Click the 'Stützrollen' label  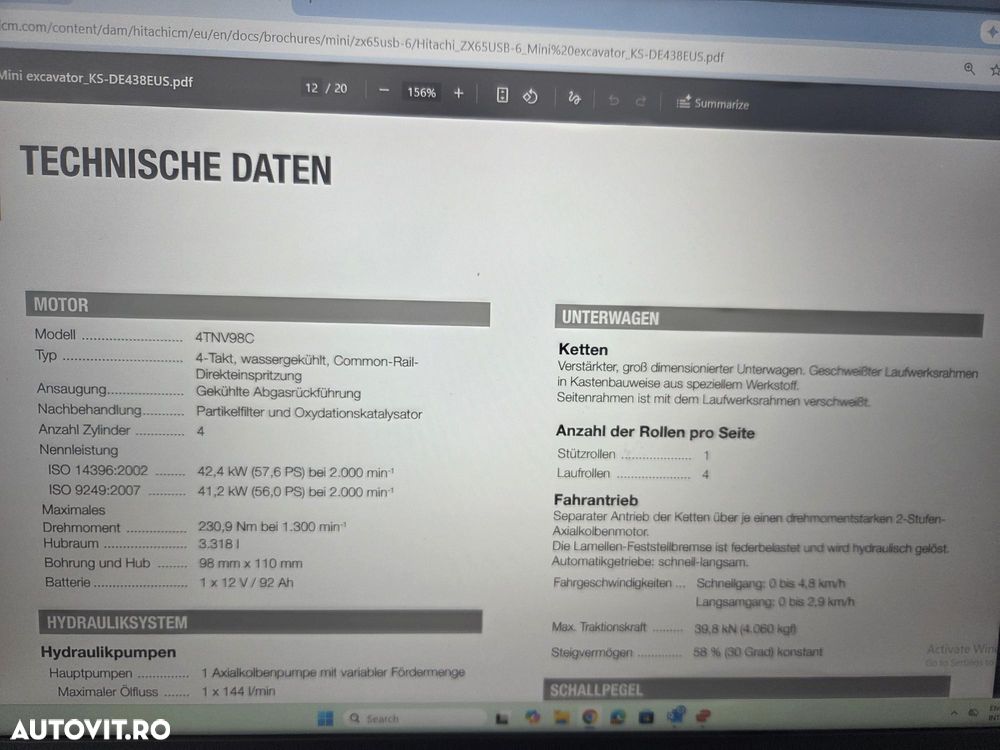pos(586,453)
